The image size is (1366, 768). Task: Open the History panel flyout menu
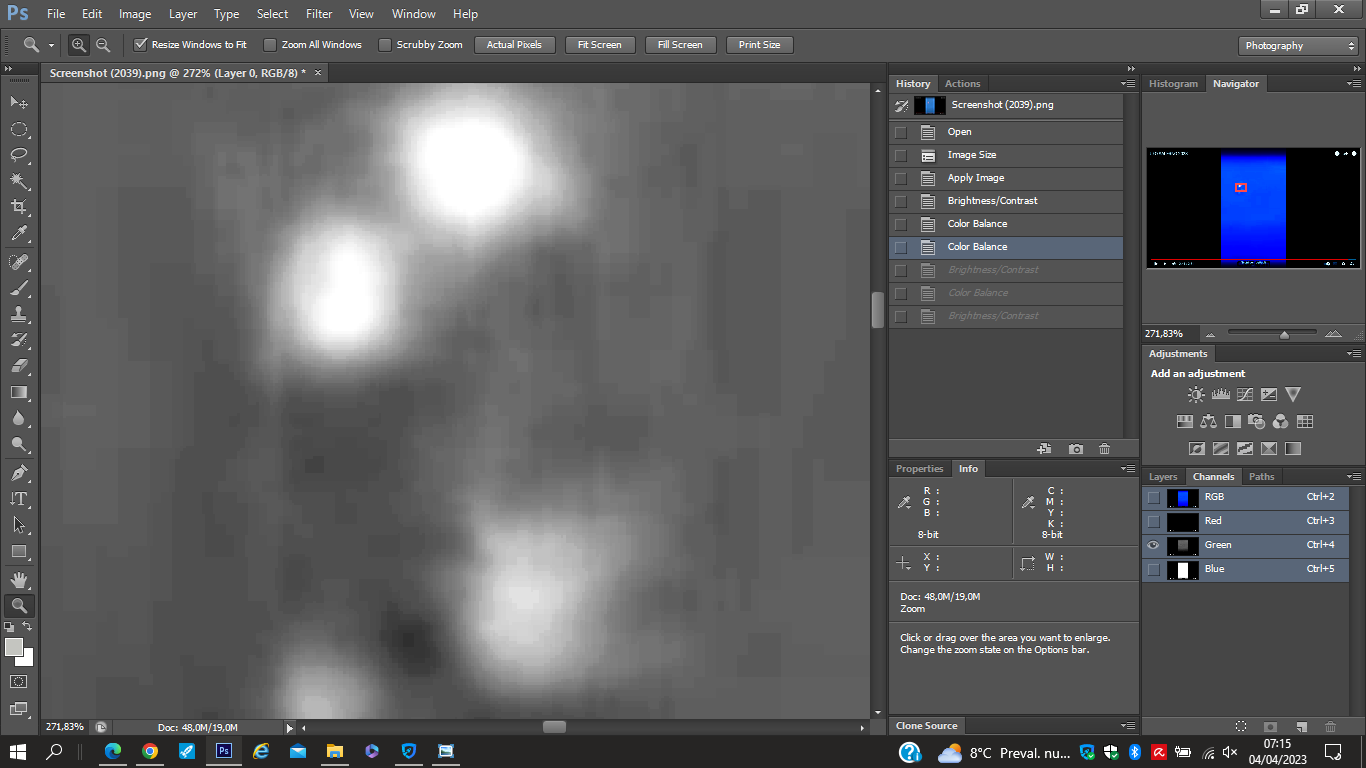click(x=1128, y=84)
